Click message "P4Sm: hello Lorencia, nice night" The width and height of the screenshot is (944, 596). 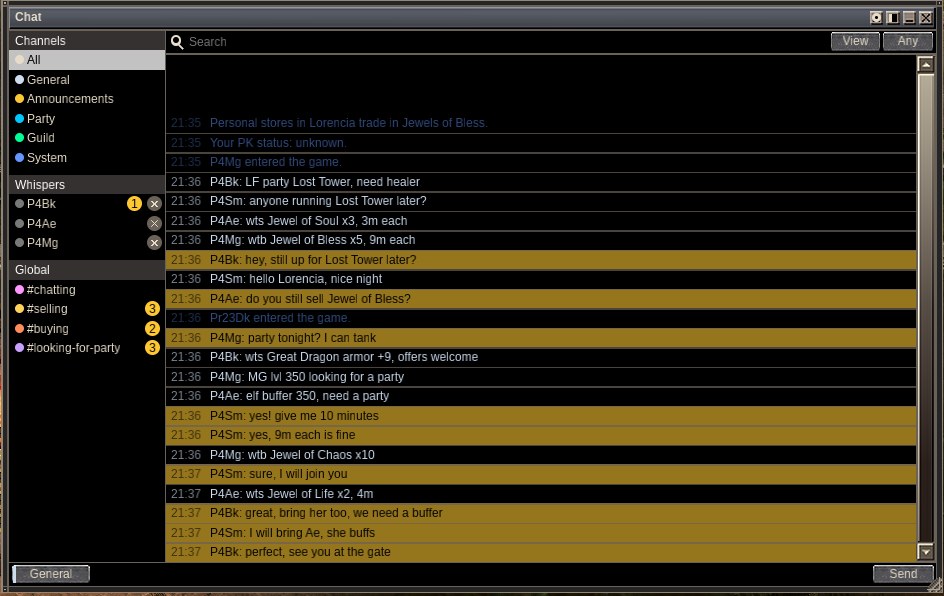[541, 279]
